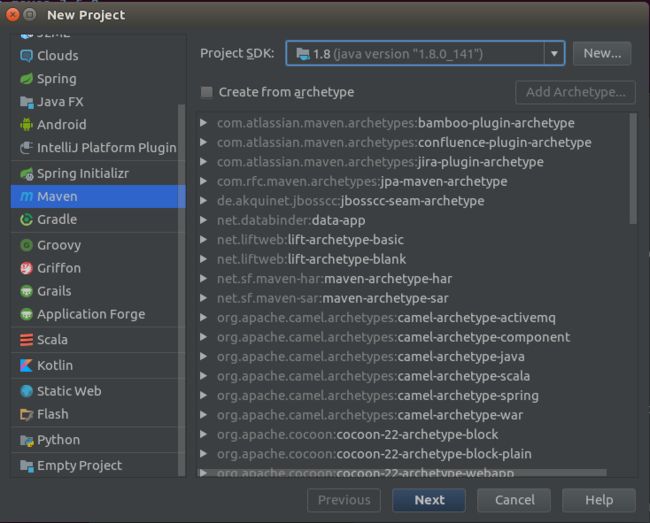Screen dimensions: 650x523
Task: Pick the Griffon icon
Action: (x=26, y=268)
